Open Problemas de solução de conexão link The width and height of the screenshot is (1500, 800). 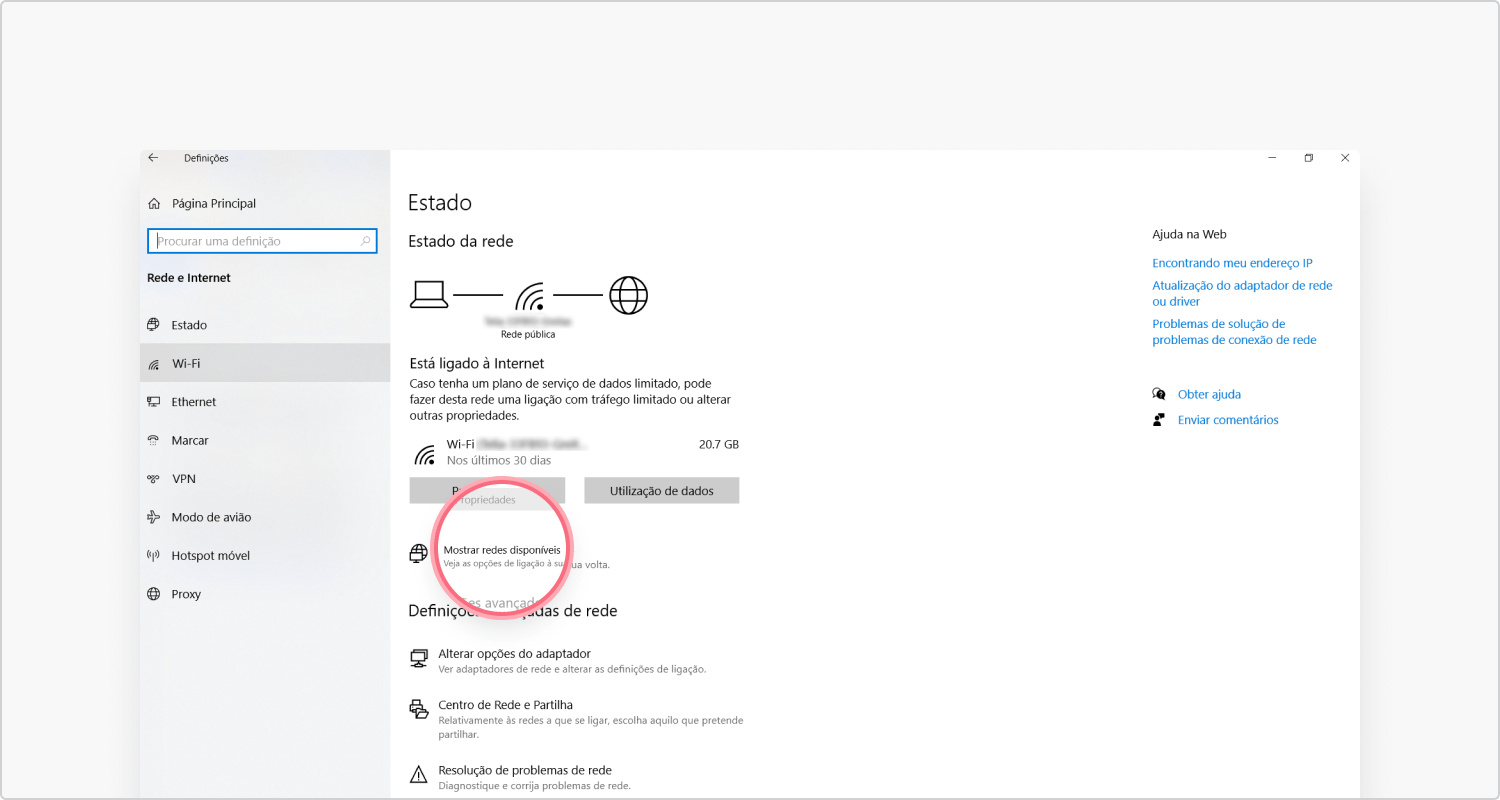1234,332
